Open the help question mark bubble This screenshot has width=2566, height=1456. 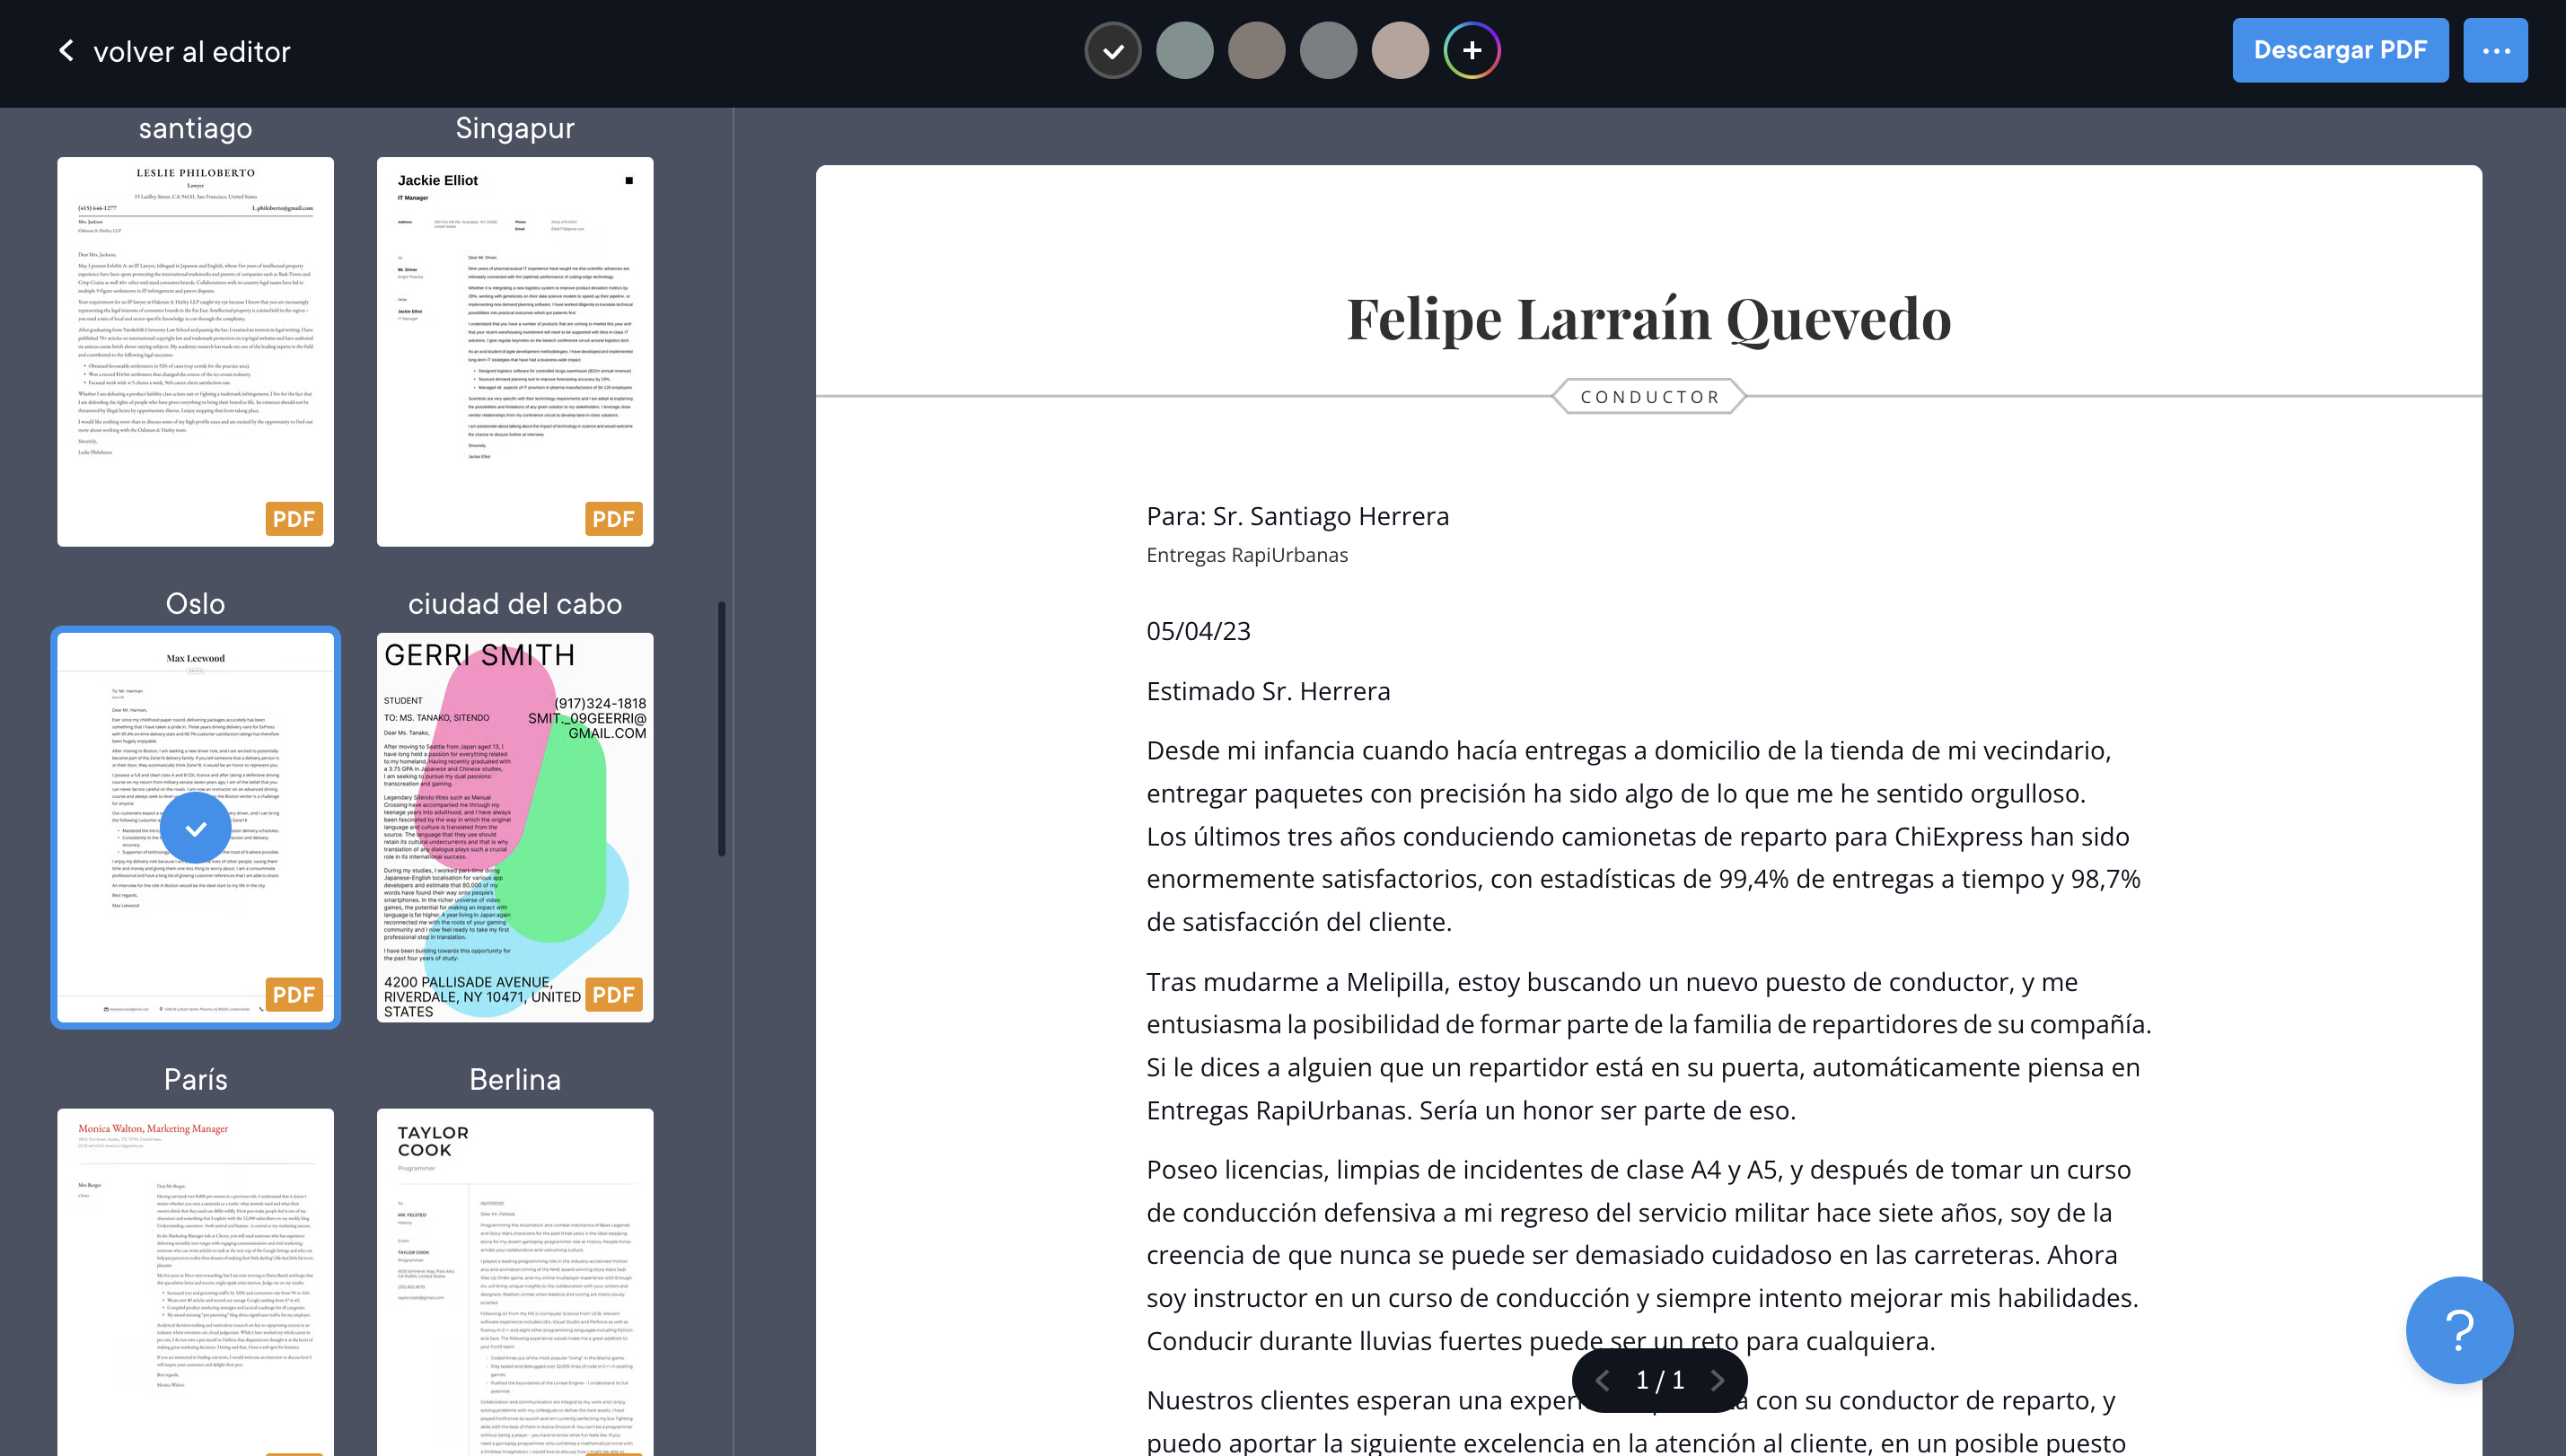2459,1329
